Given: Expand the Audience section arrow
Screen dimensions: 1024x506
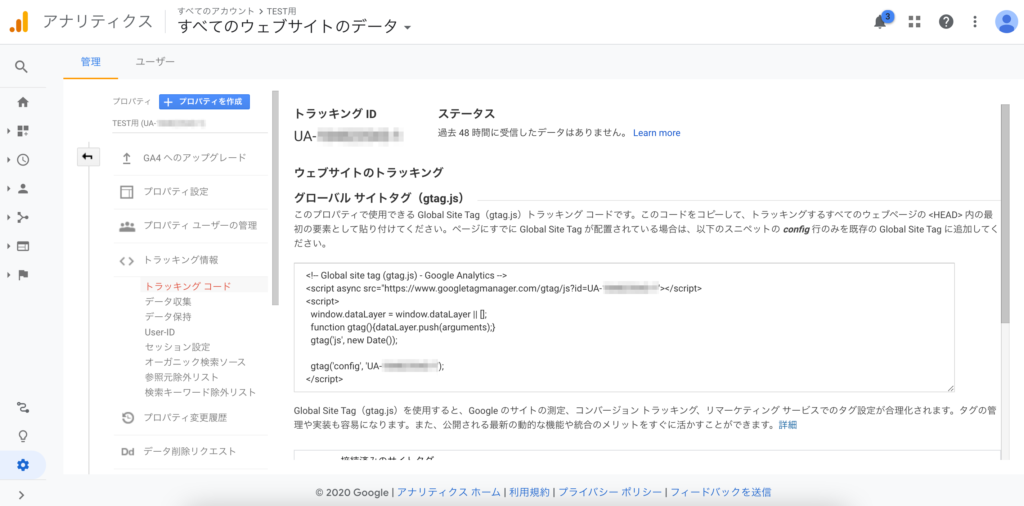Looking at the screenshot, I should [x=8, y=189].
